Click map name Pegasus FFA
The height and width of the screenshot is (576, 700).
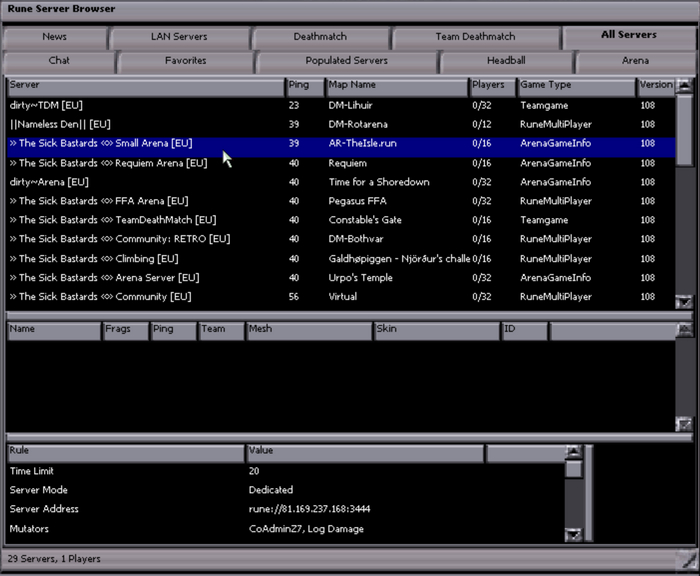click(x=358, y=201)
